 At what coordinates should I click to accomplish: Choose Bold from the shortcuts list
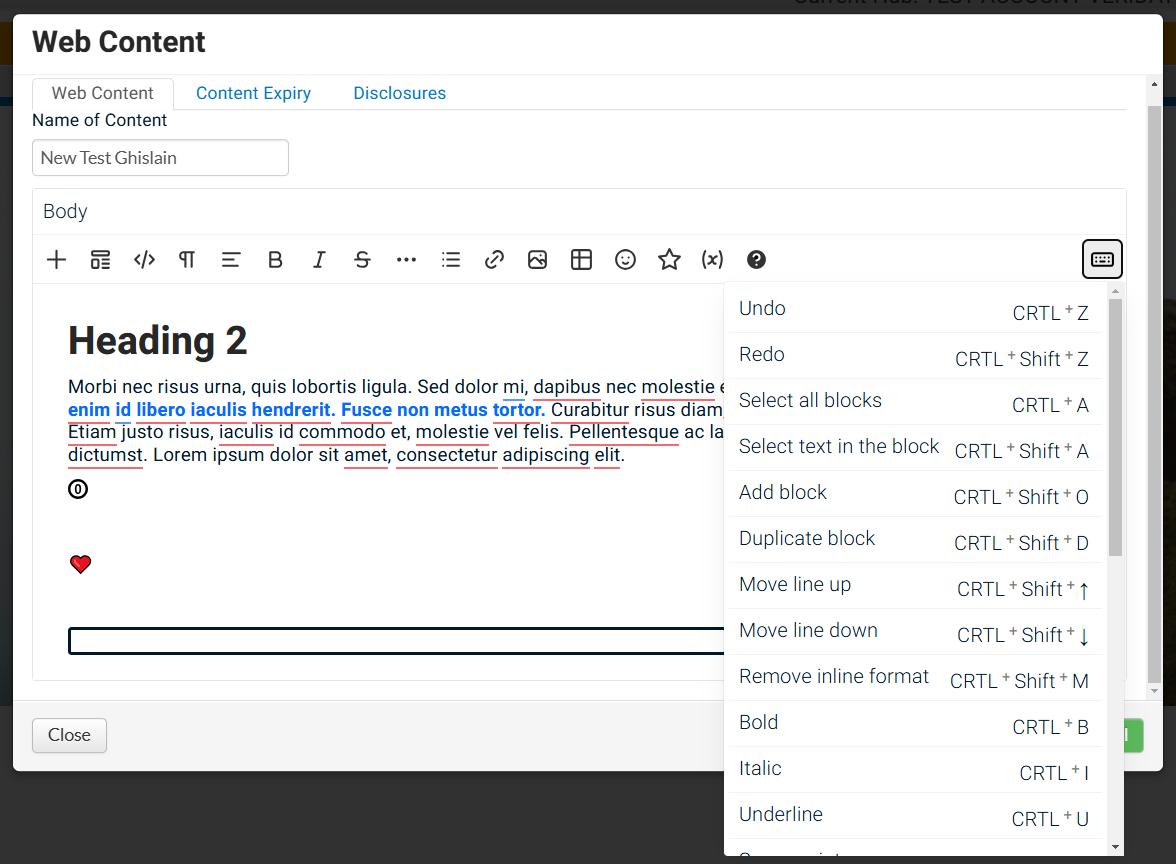click(914, 724)
